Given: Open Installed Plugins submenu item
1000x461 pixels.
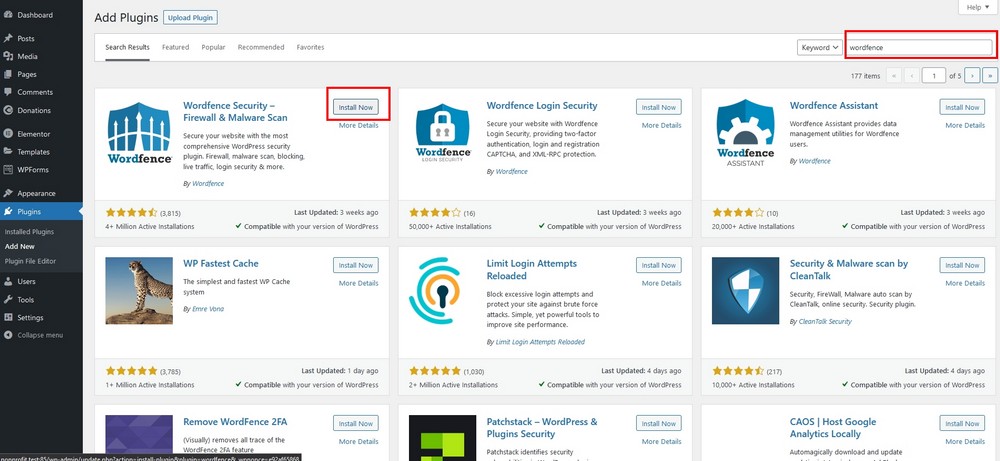Looking at the screenshot, I should [29, 232].
